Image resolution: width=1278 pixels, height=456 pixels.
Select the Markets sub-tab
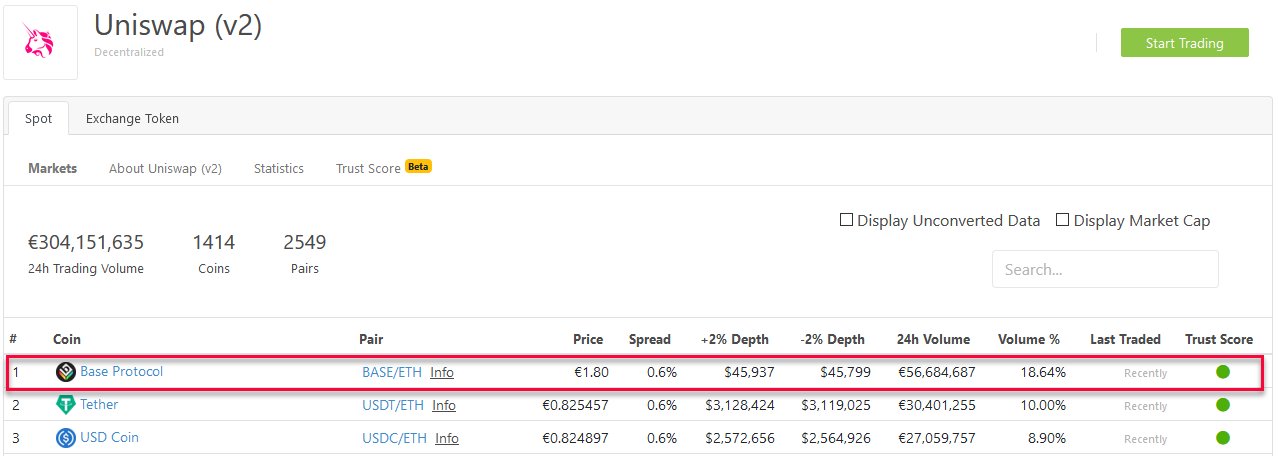[x=52, y=168]
